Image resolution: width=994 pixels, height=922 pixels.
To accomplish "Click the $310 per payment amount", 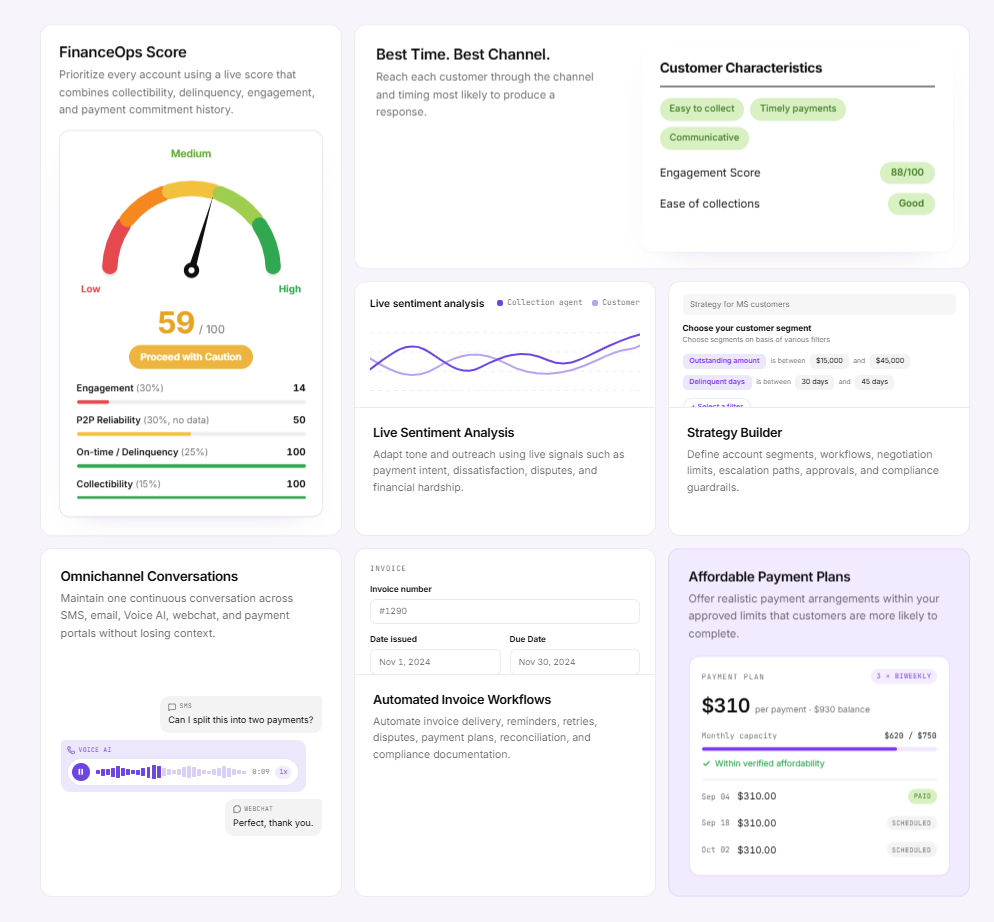I will pos(726,706).
